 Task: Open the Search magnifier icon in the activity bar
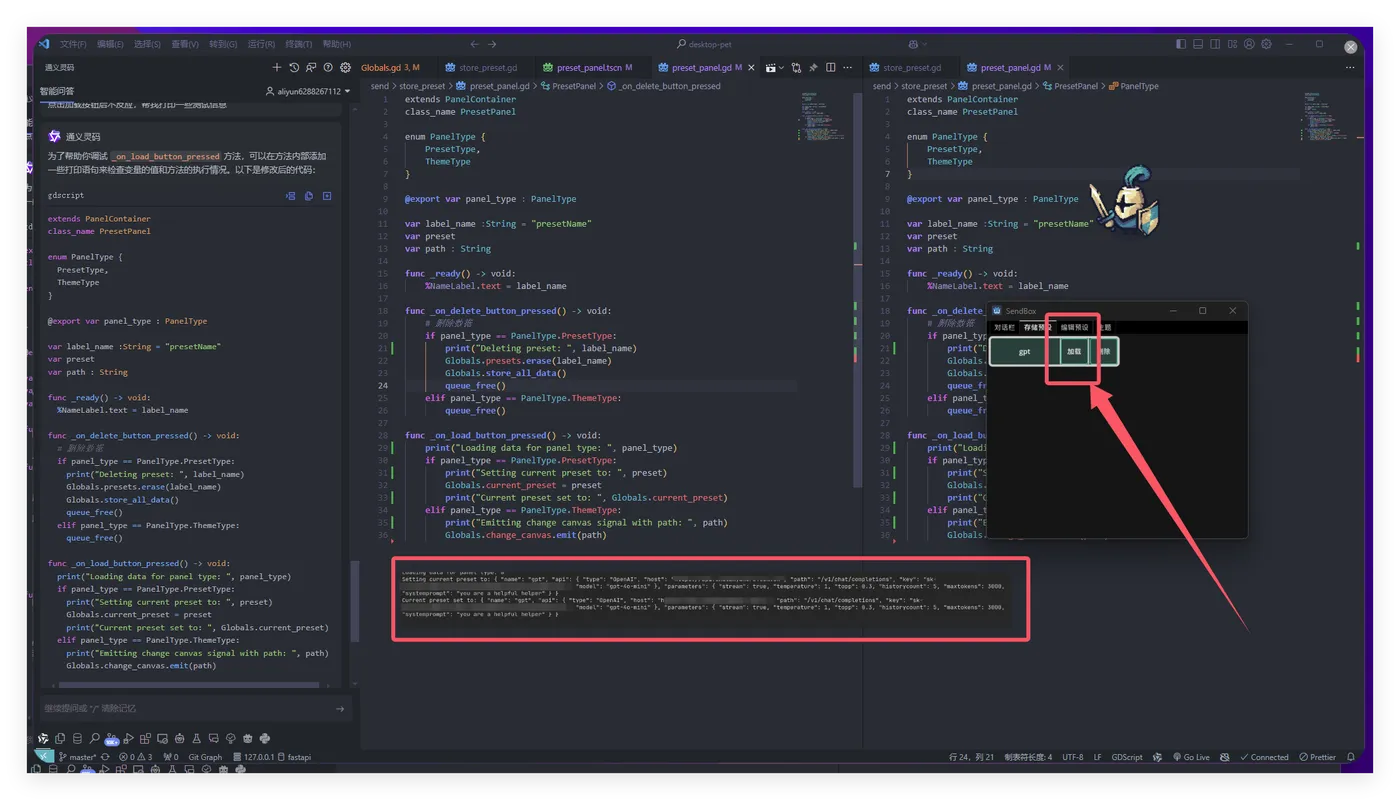click(x=94, y=739)
